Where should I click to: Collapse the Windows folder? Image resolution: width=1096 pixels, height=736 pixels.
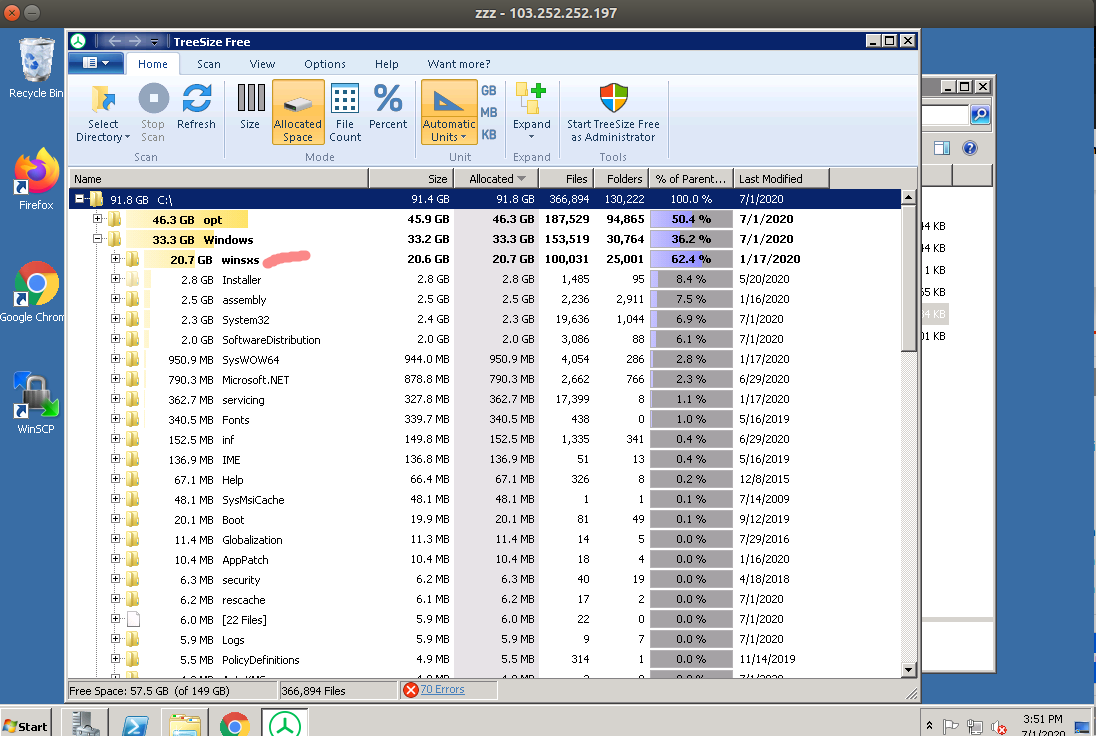[x=98, y=239]
